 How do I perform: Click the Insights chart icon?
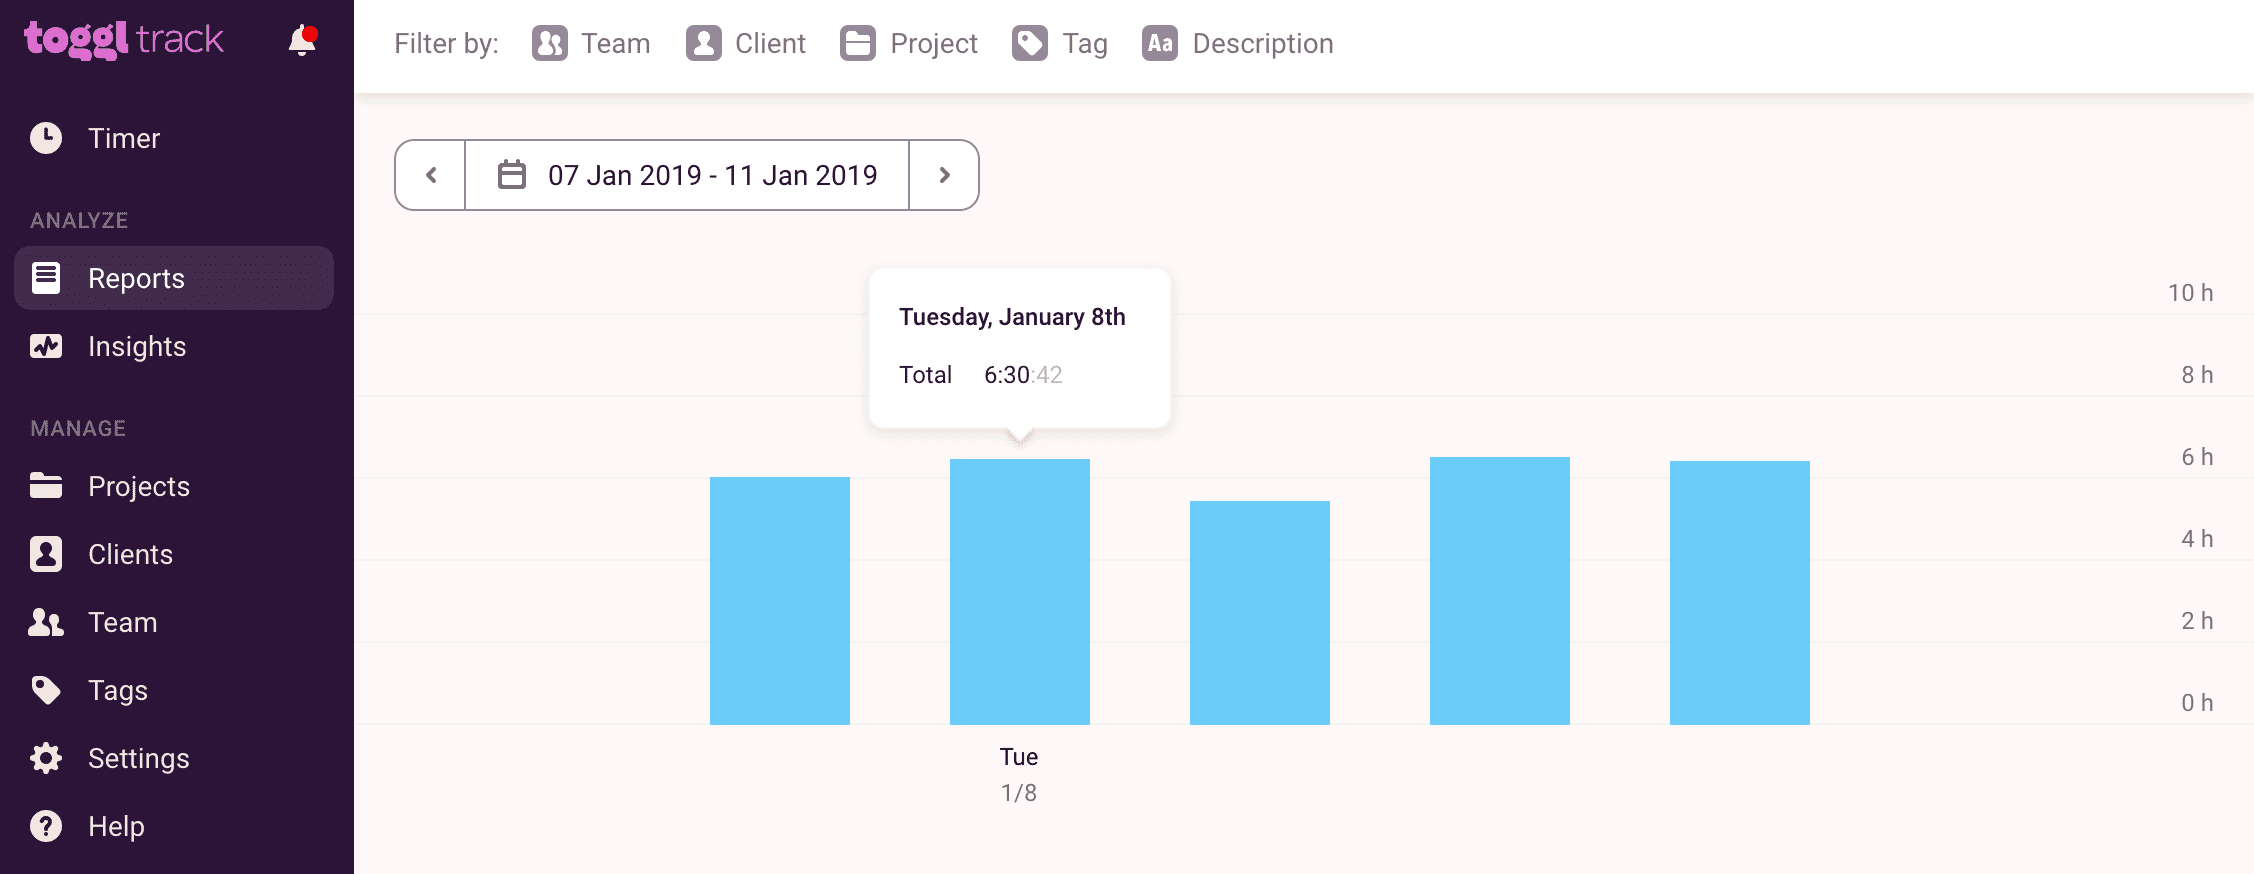(x=46, y=347)
